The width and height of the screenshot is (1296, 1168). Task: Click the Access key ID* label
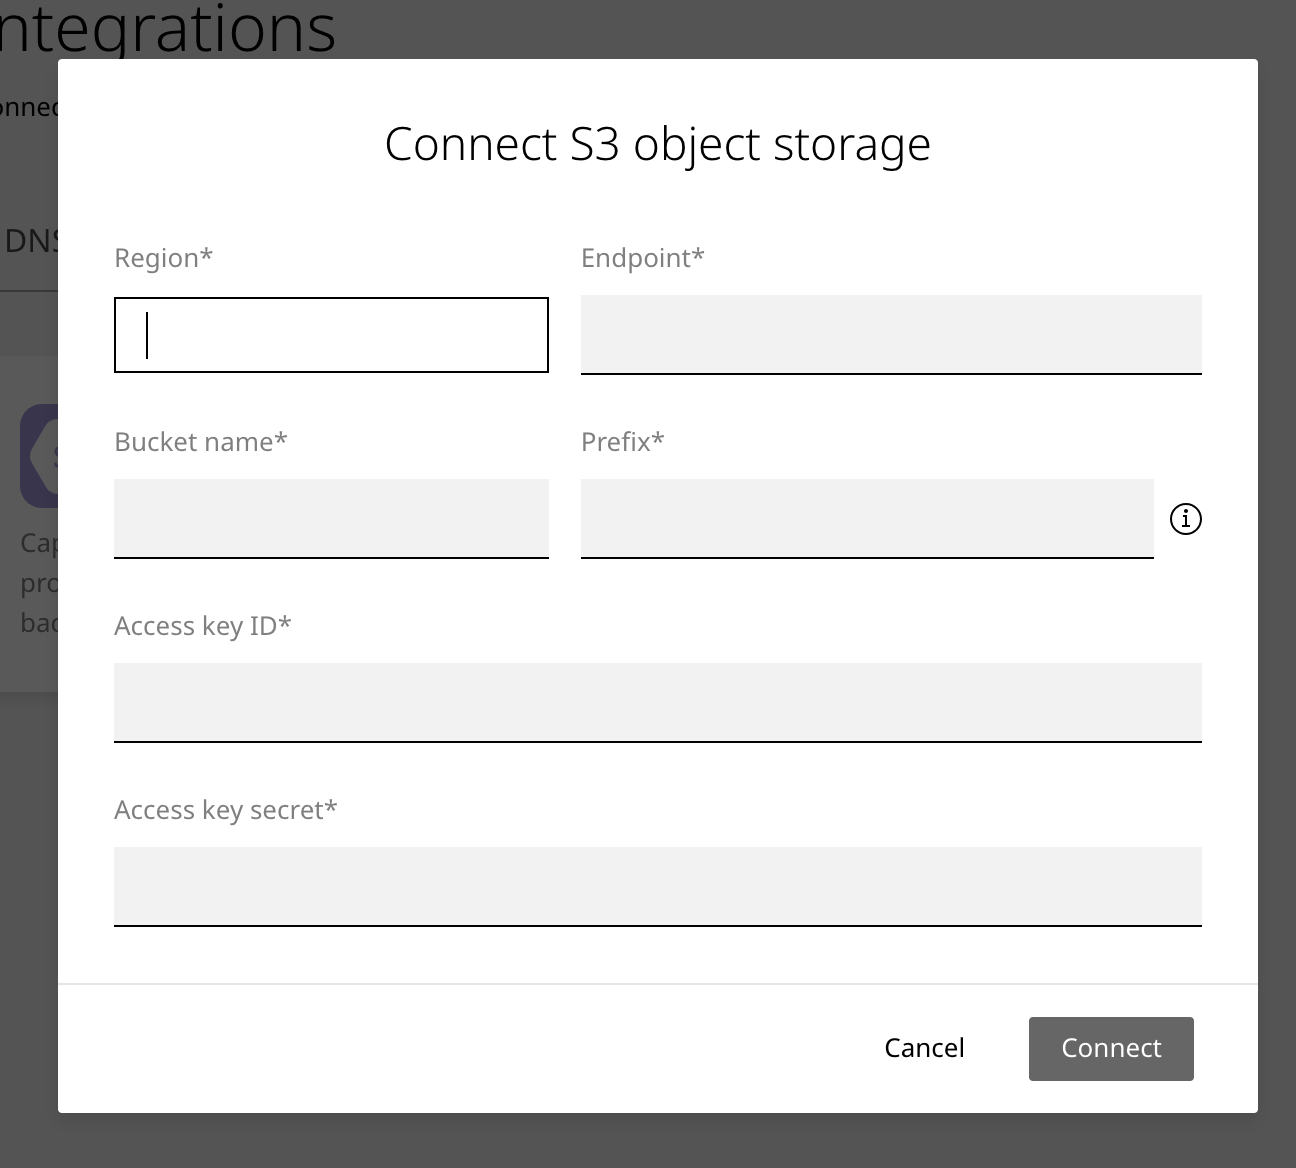click(x=202, y=626)
